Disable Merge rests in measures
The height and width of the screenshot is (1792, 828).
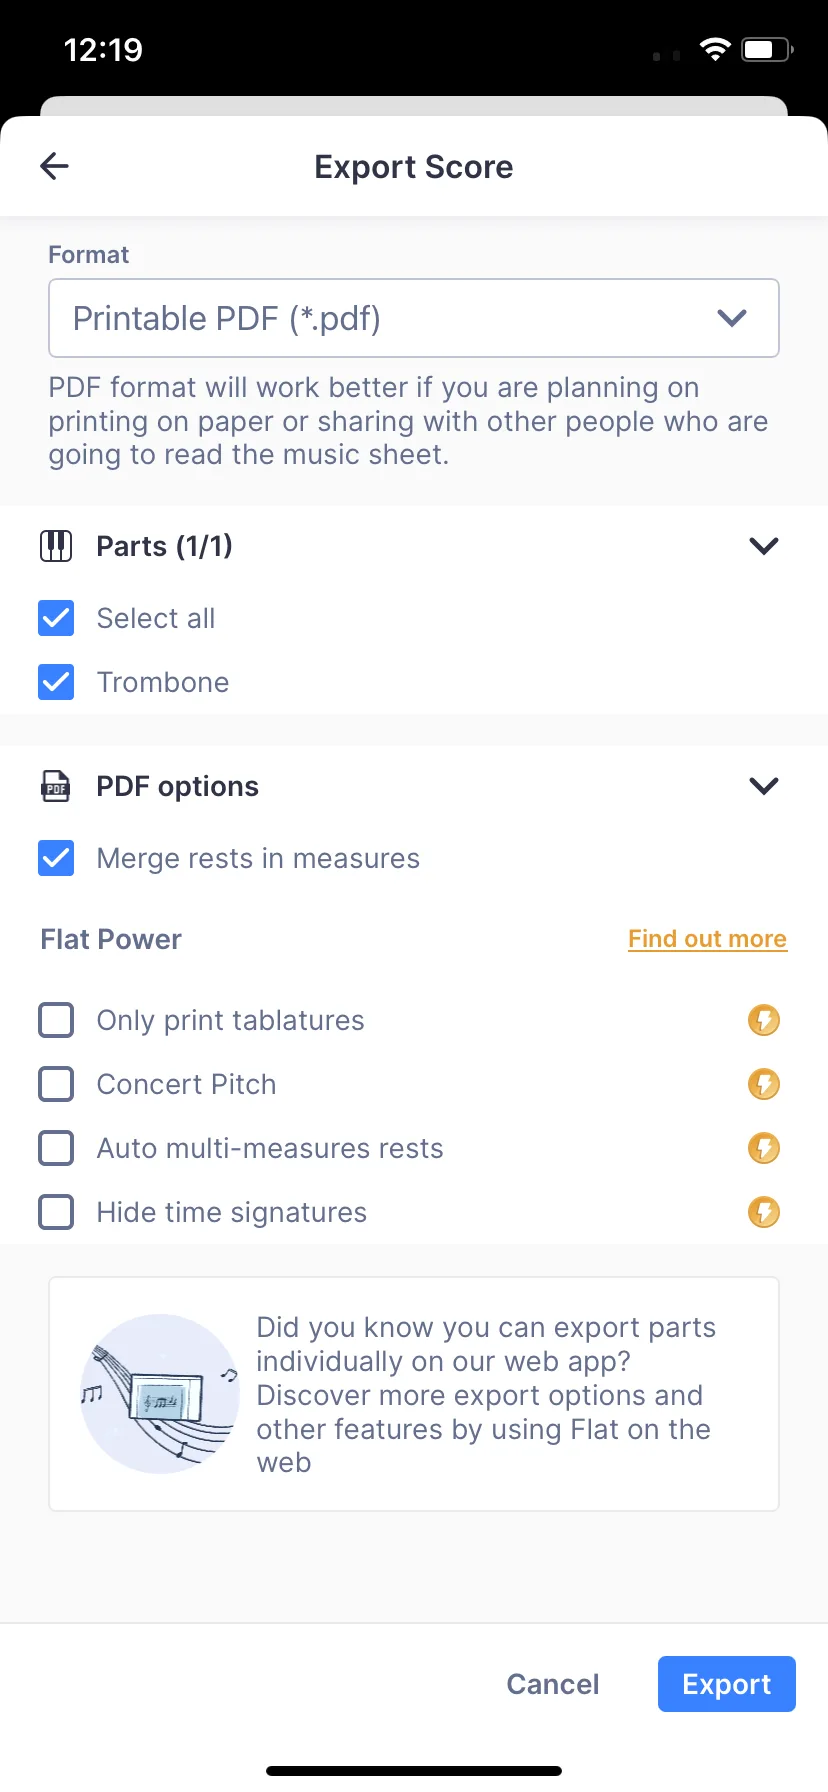[56, 858]
